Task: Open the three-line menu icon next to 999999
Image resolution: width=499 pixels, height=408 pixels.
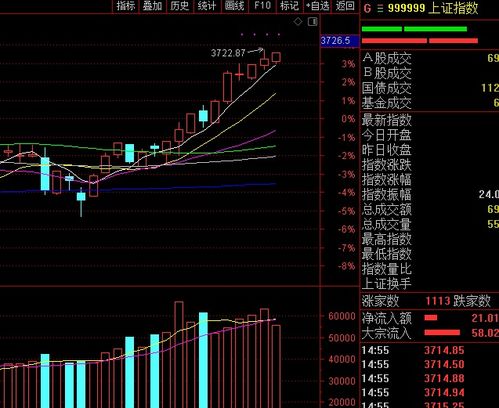Action: pos(380,8)
